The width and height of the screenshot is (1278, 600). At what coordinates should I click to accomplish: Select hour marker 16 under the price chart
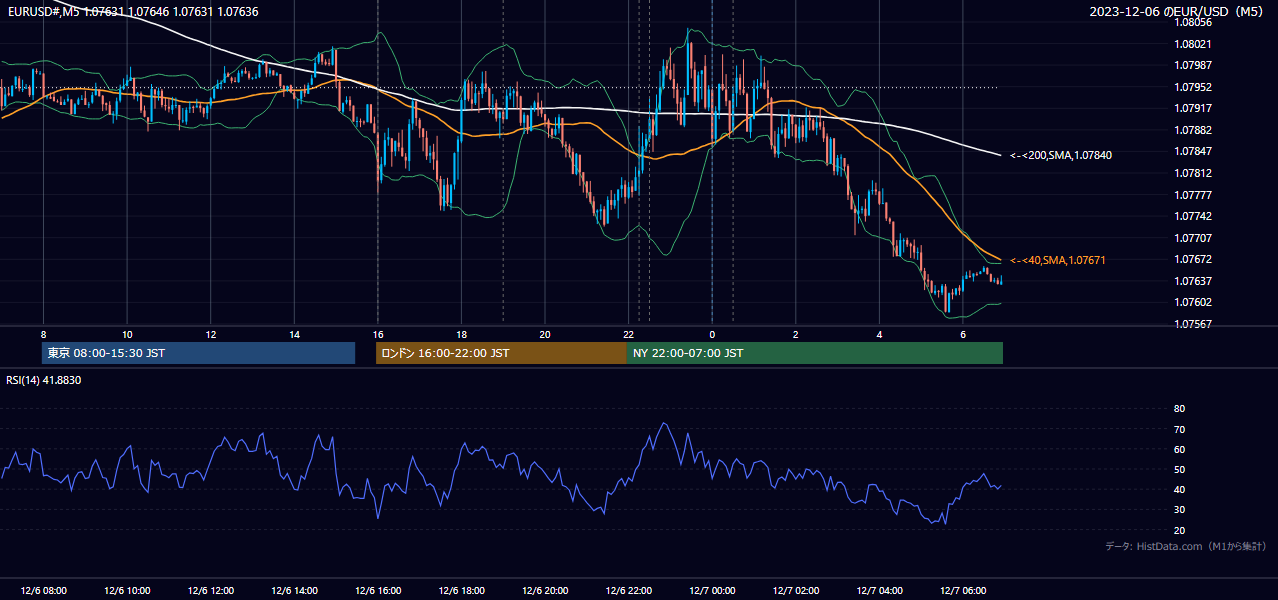tap(378, 334)
